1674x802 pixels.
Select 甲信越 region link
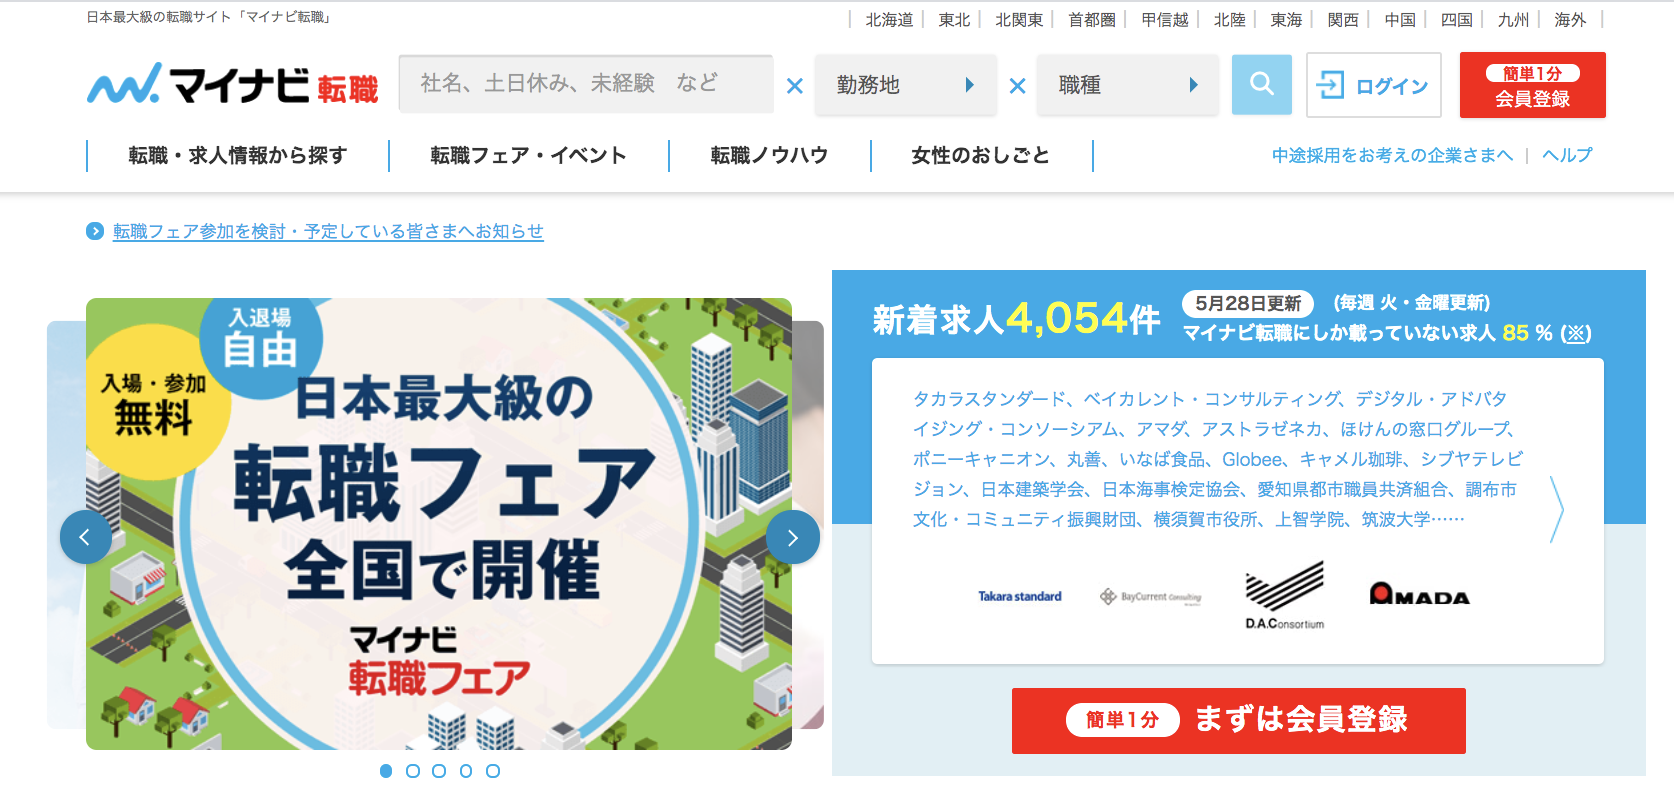(x=1165, y=20)
